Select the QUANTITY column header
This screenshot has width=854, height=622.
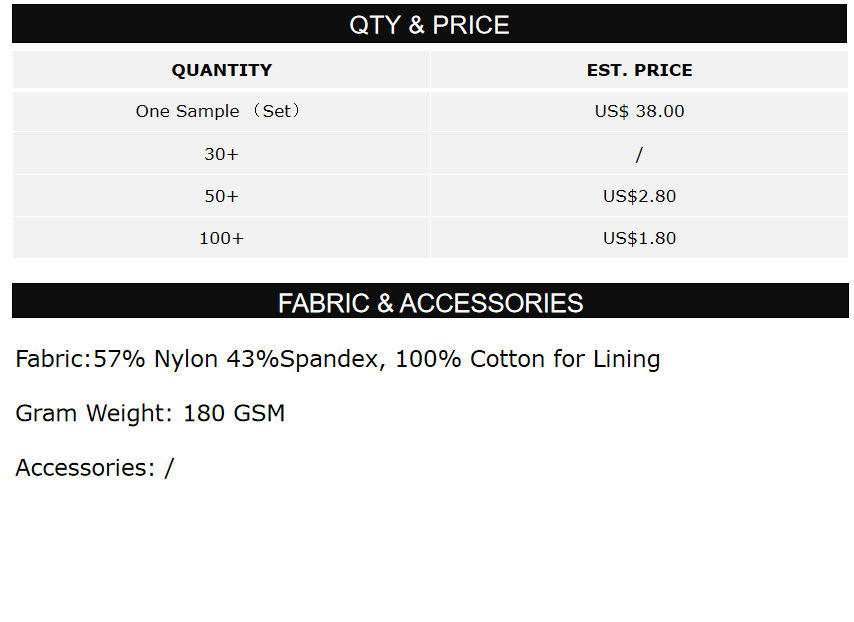click(x=221, y=70)
